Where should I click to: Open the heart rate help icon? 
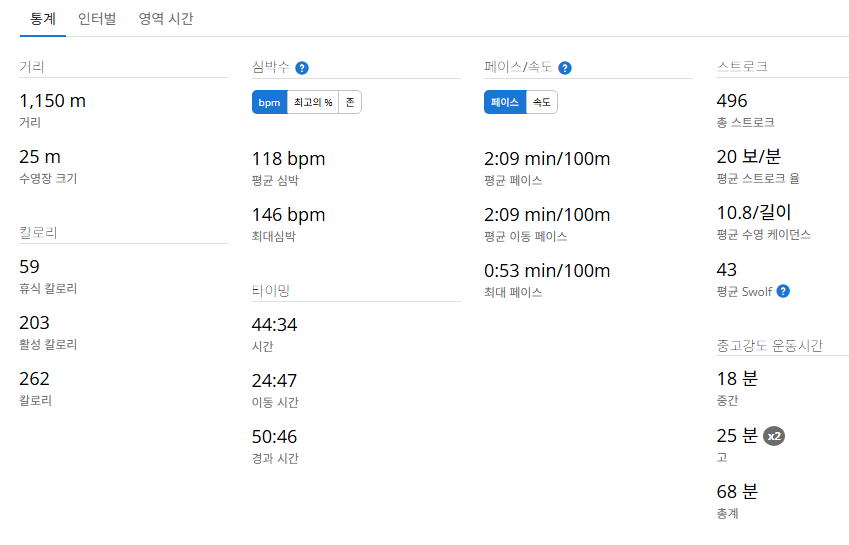(x=302, y=68)
